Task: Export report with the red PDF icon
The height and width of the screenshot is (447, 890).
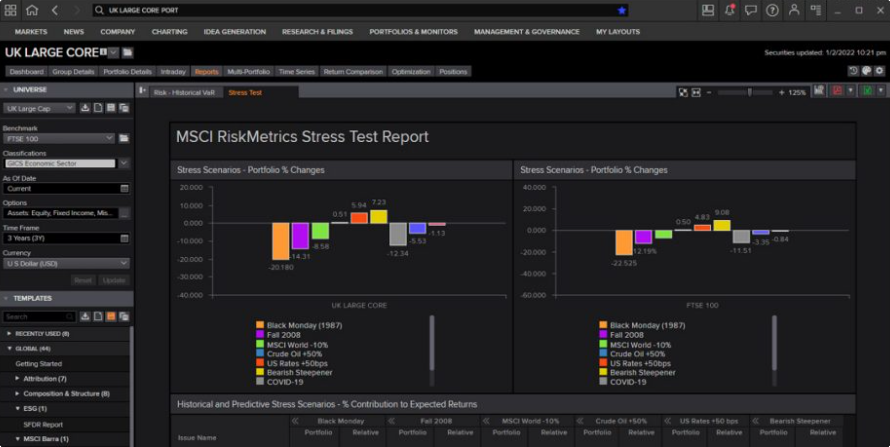Action: [x=836, y=91]
